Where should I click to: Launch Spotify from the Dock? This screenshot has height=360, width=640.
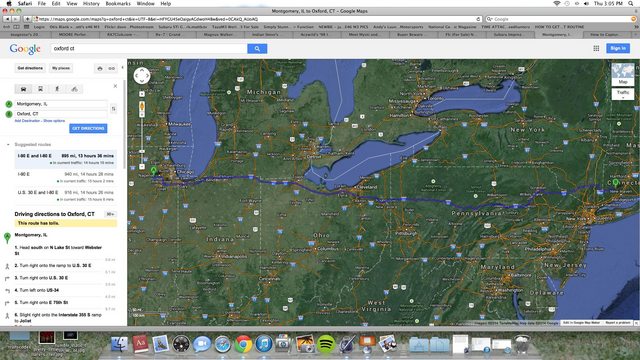(x=326, y=344)
